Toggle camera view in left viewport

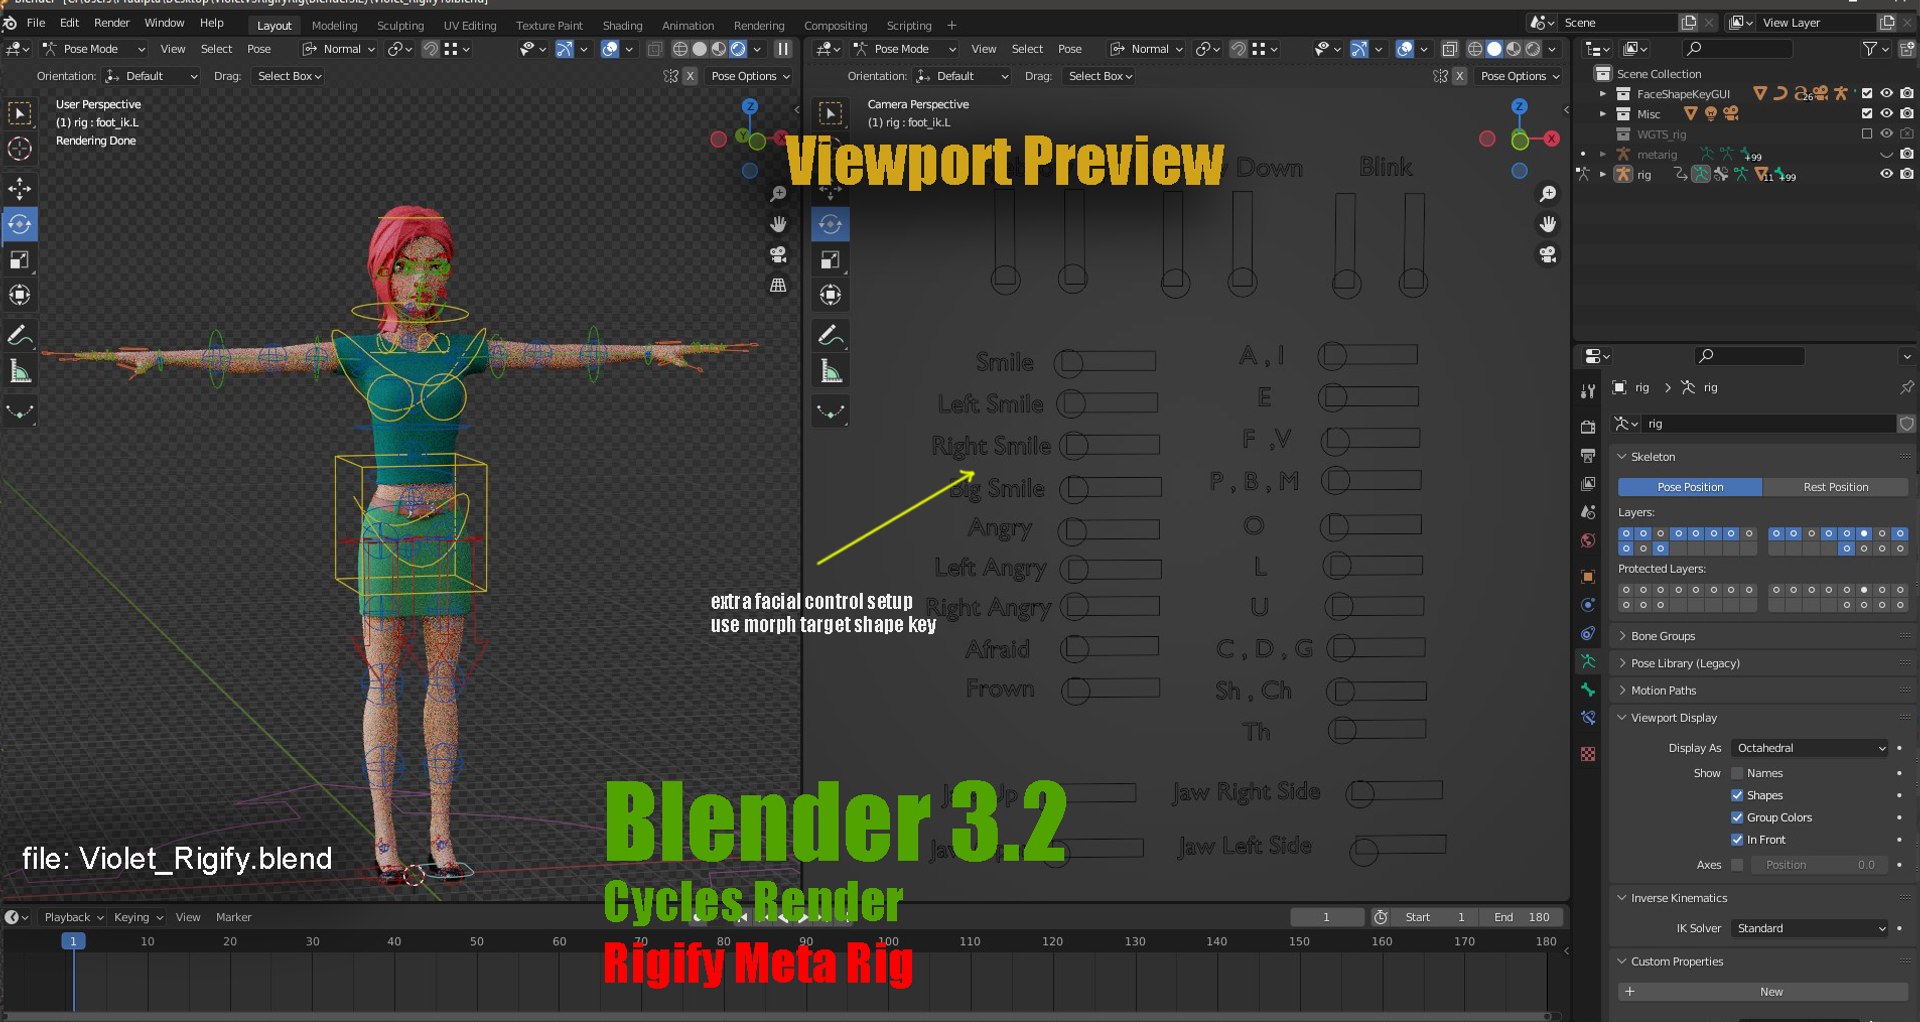point(778,255)
